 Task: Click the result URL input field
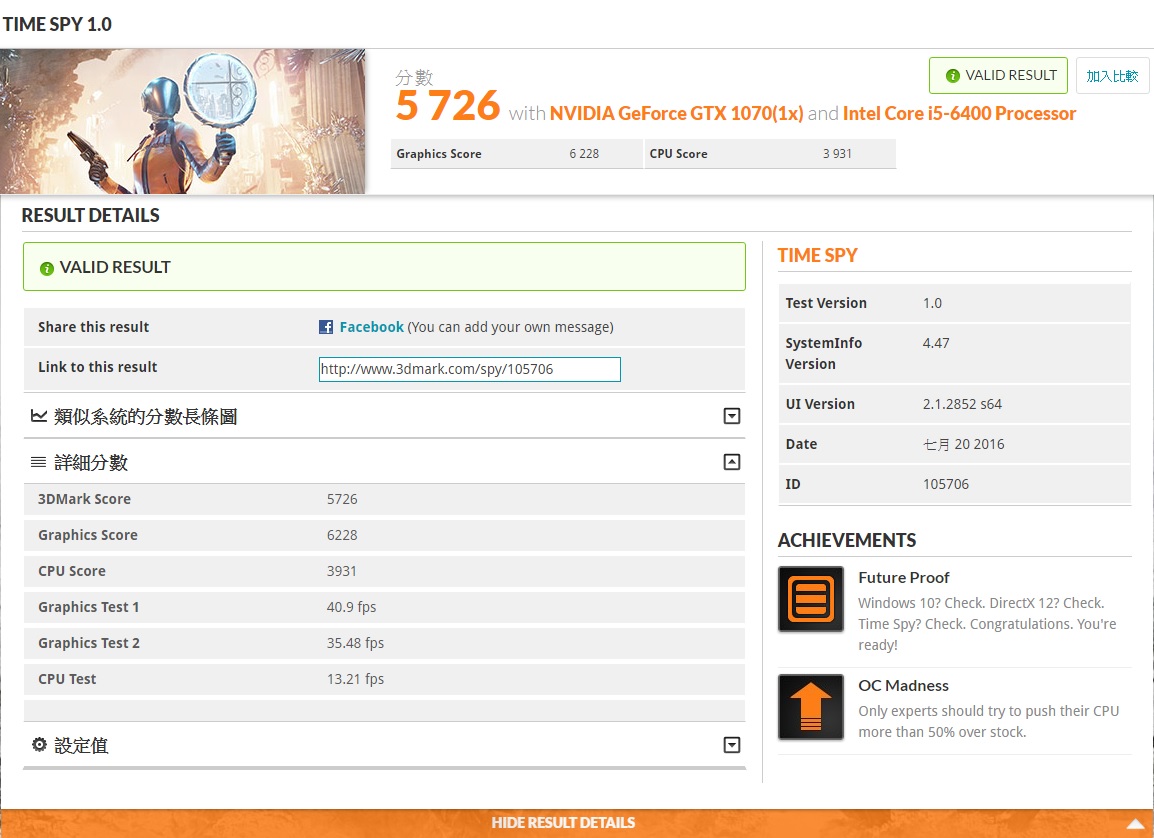470,369
